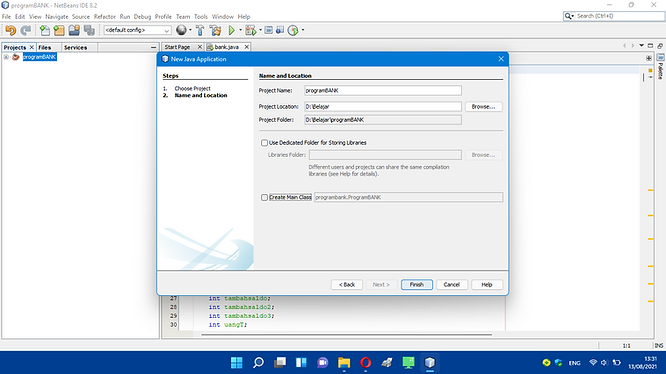This screenshot has height=374, width=666.
Task: Open the Task View taskbar icon
Action: pos(279,363)
